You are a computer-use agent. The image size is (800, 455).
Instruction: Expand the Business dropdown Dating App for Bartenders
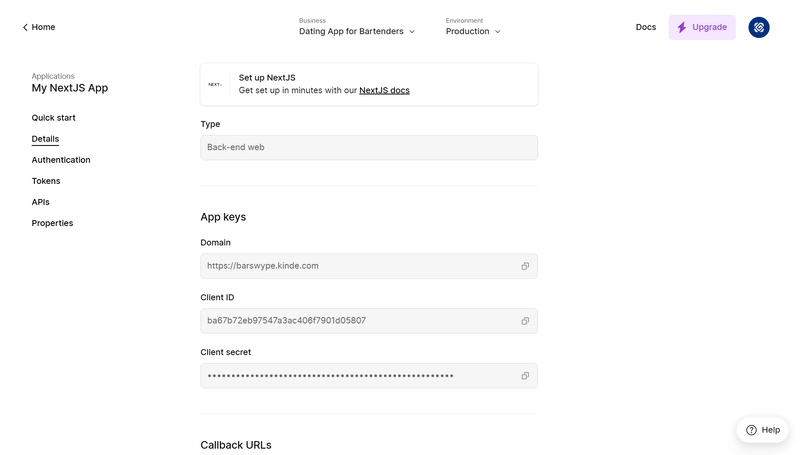[357, 31]
